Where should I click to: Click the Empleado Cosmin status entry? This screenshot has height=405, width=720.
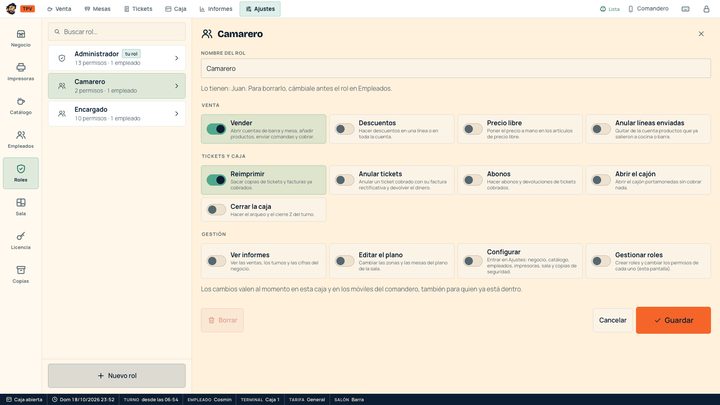[x=209, y=399]
